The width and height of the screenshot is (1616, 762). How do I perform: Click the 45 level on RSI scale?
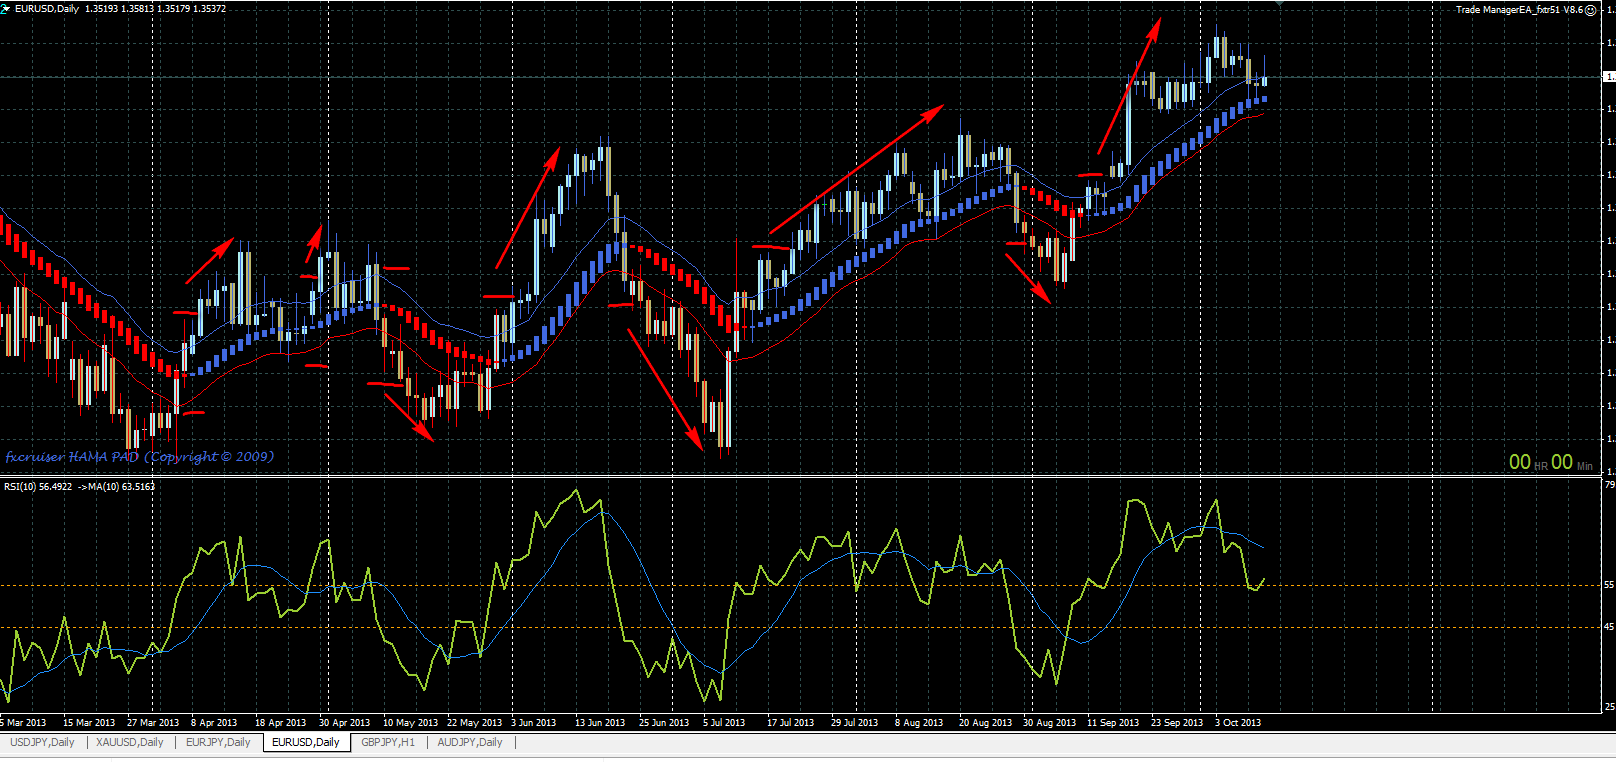click(1609, 627)
